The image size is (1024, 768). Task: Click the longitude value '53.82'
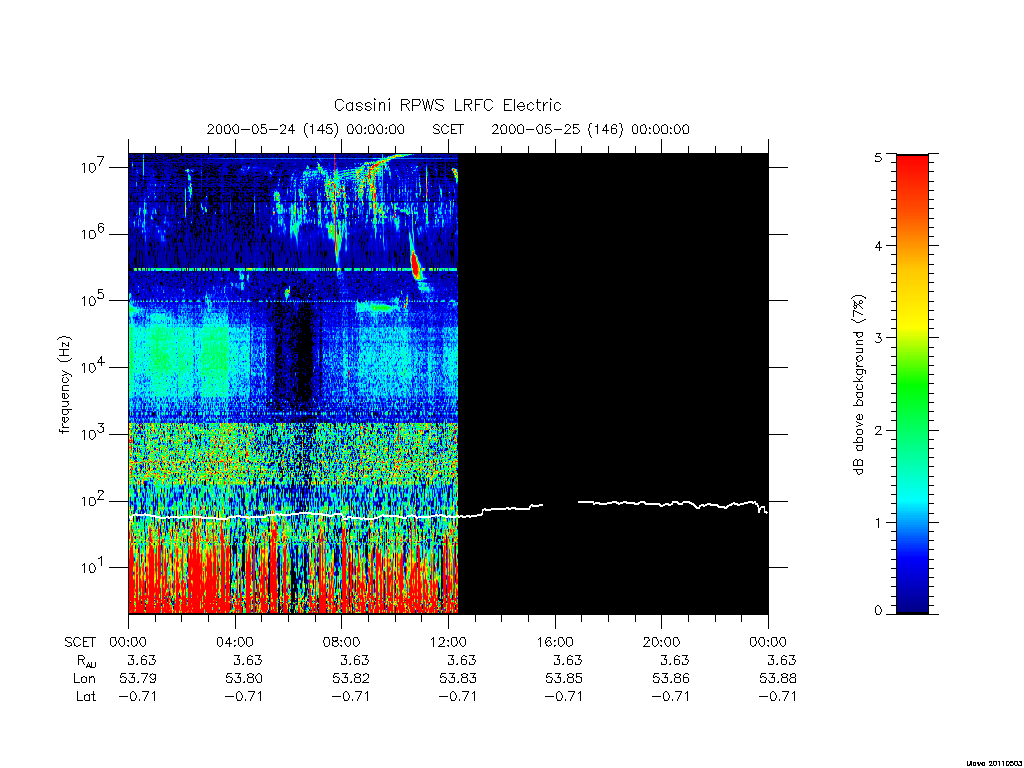(351, 679)
